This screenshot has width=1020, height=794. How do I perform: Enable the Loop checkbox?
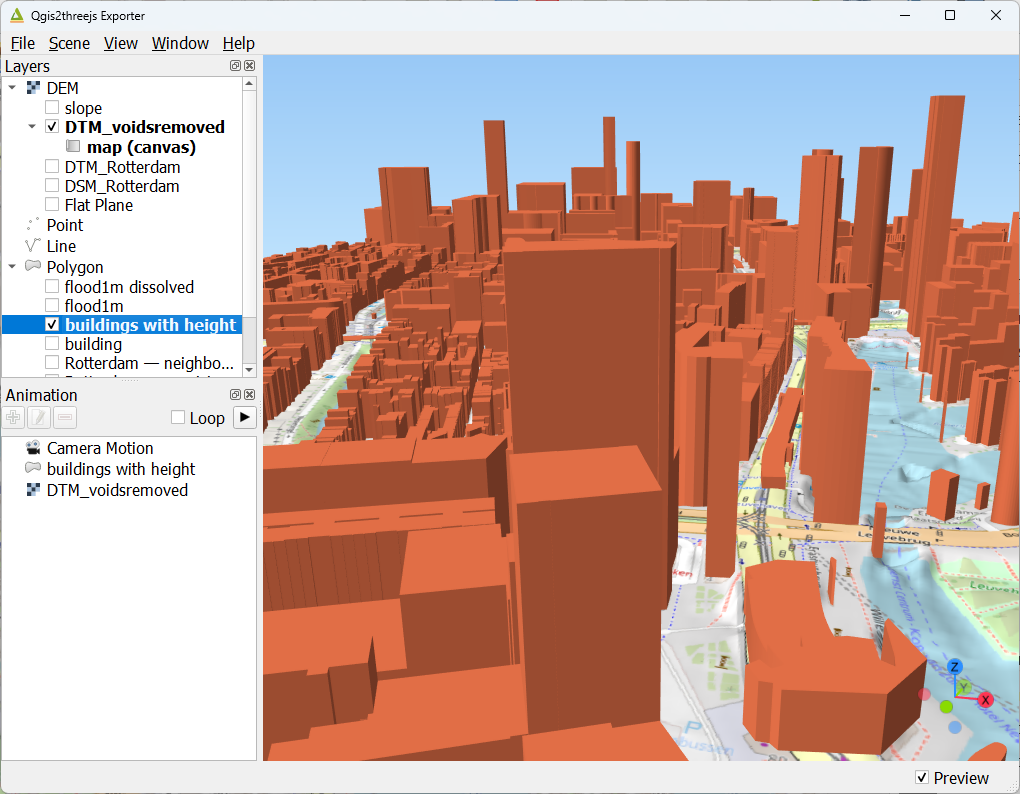coord(177,417)
